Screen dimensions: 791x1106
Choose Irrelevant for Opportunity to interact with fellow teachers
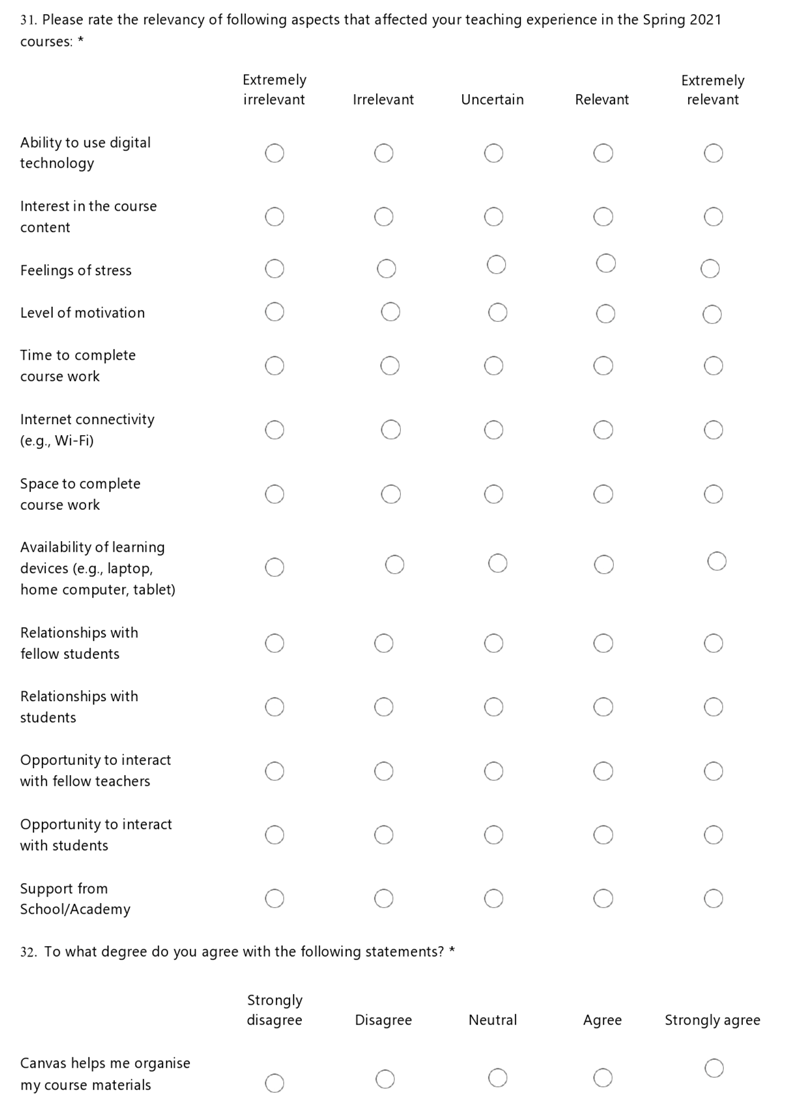[384, 771]
